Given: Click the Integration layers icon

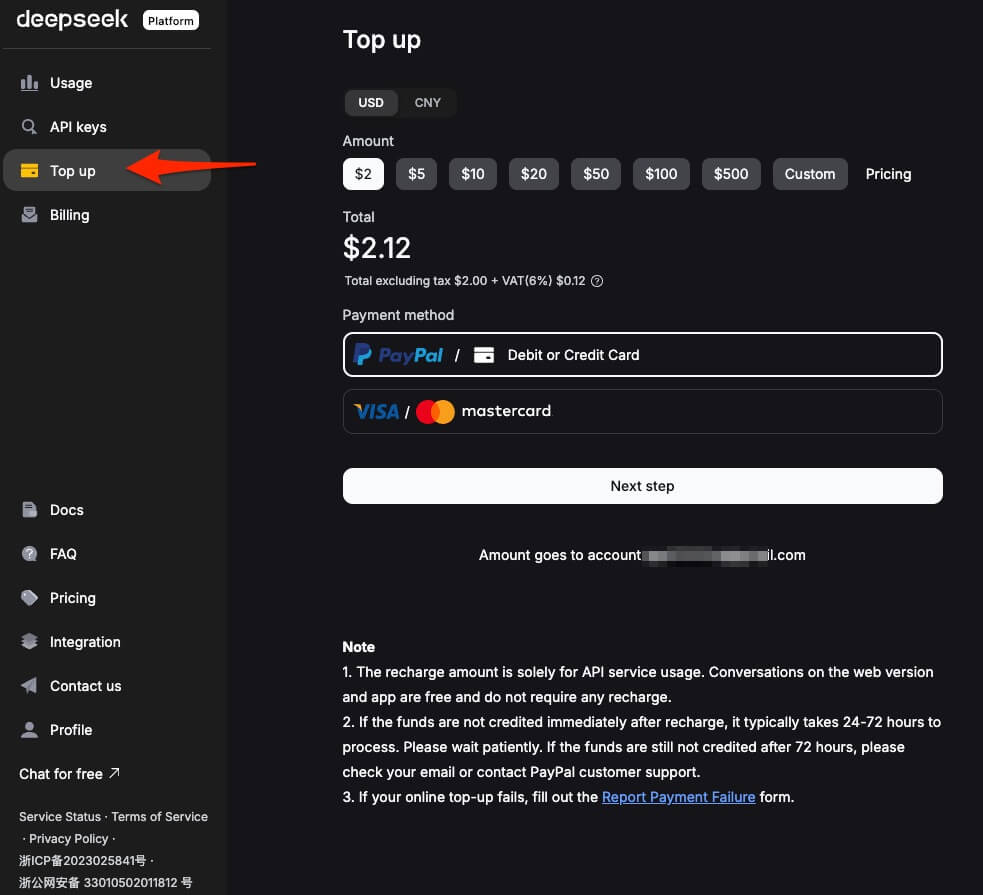Looking at the screenshot, I should (29, 641).
